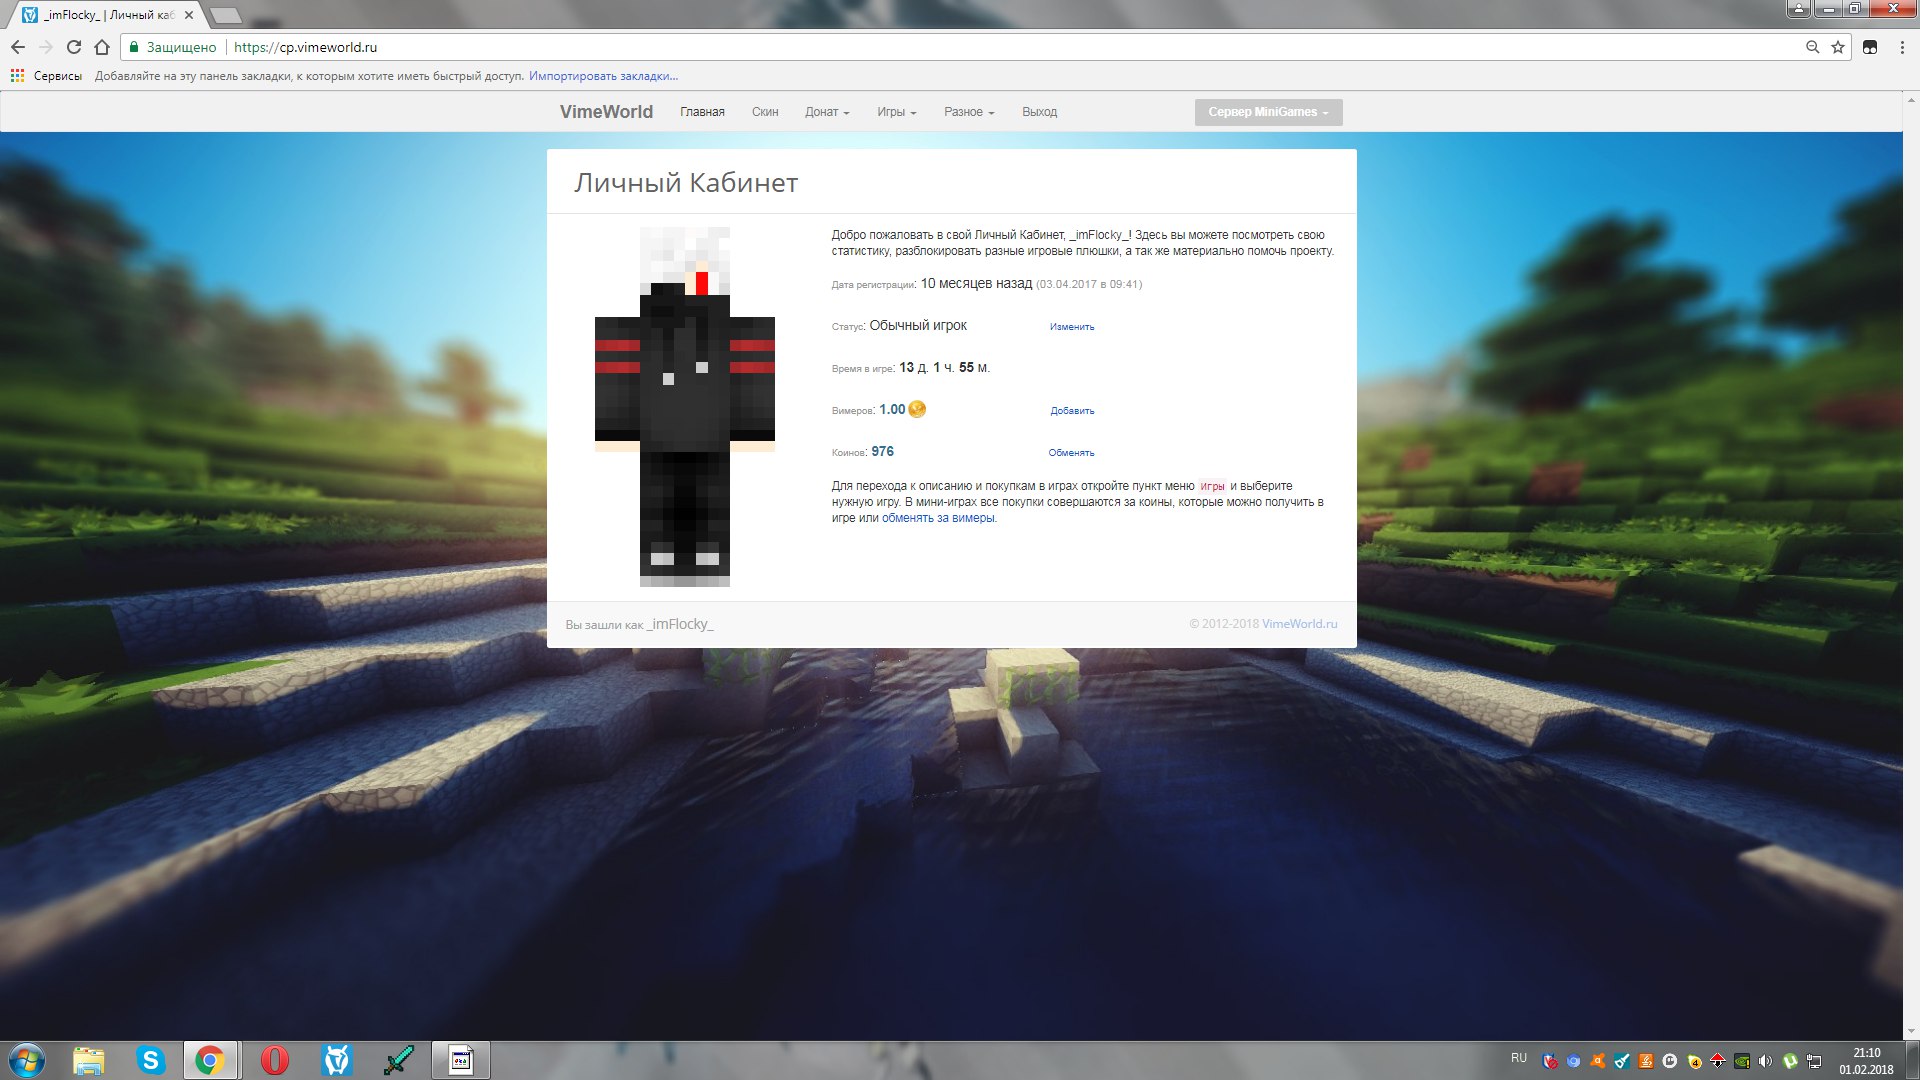Screen dimensions: 1920x1080
Task: Click the Личный Кабинет heading
Action: point(686,183)
